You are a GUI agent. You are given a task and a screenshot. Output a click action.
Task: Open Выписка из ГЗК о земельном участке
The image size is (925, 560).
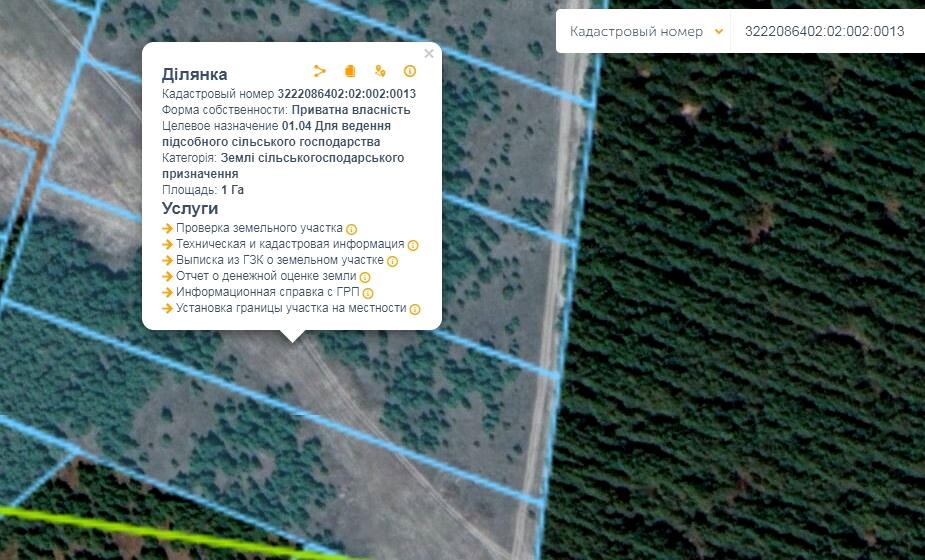click(279, 260)
